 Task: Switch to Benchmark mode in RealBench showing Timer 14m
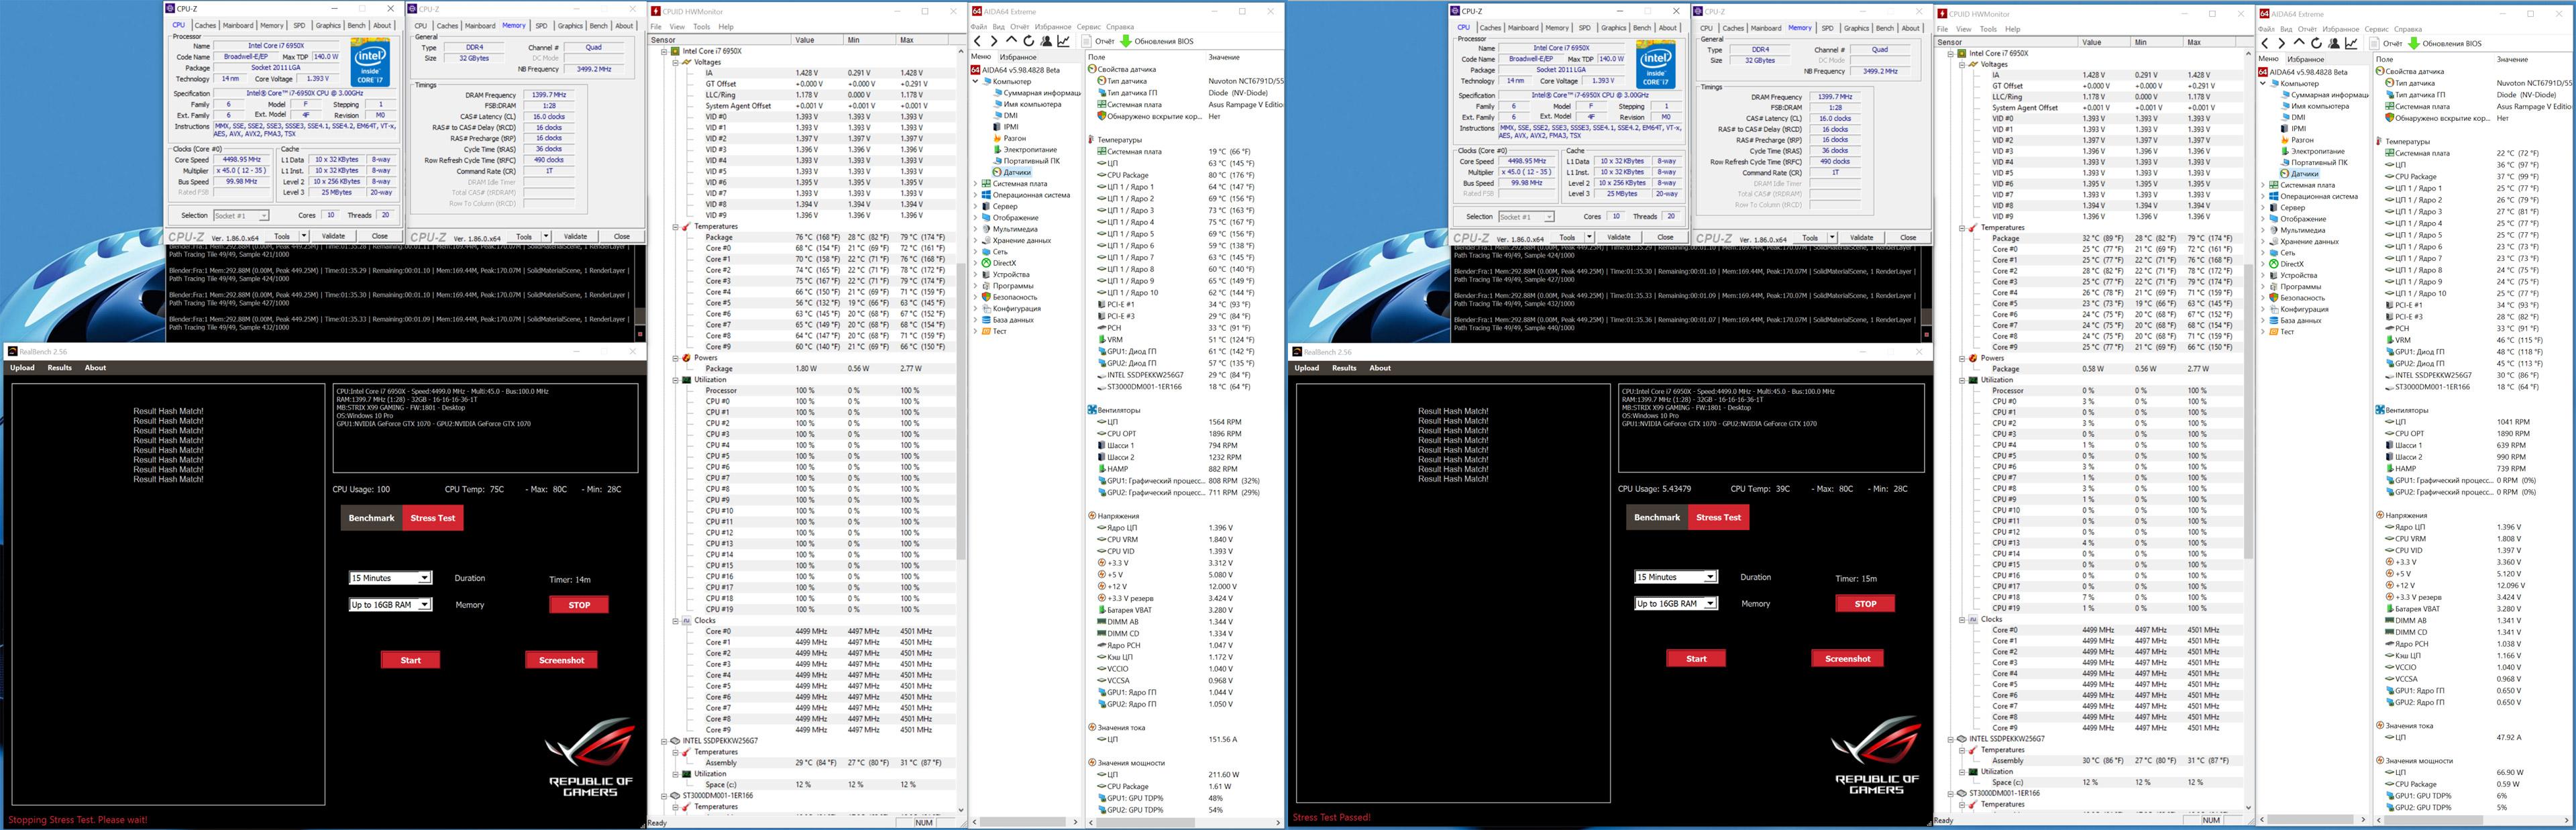tap(371, 518)
